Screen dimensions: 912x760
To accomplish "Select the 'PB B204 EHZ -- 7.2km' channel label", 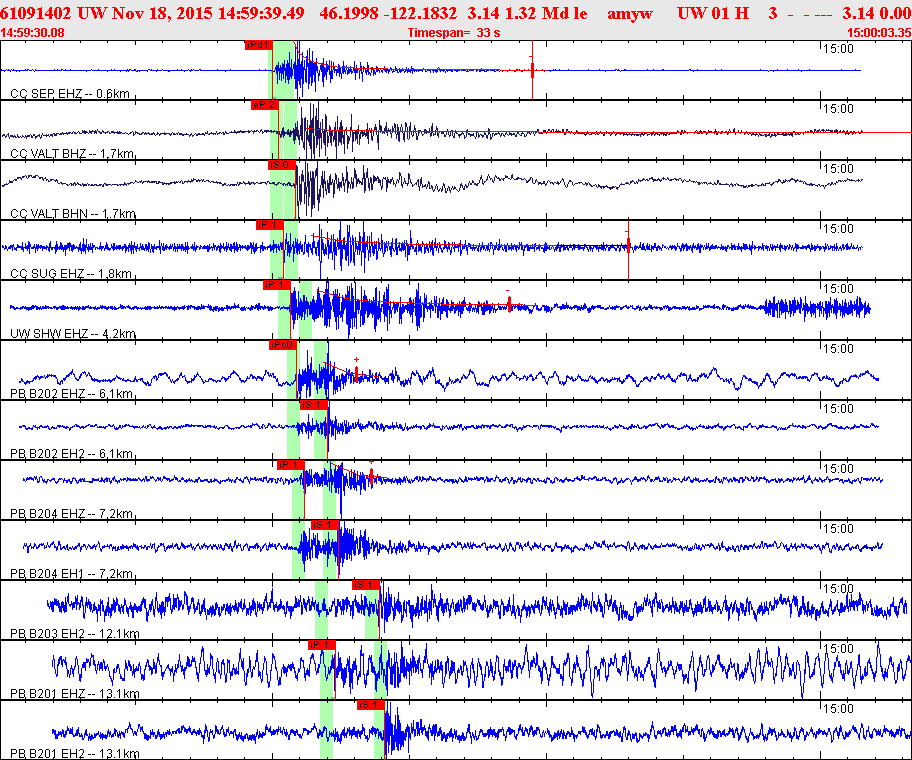I will 72,513.
